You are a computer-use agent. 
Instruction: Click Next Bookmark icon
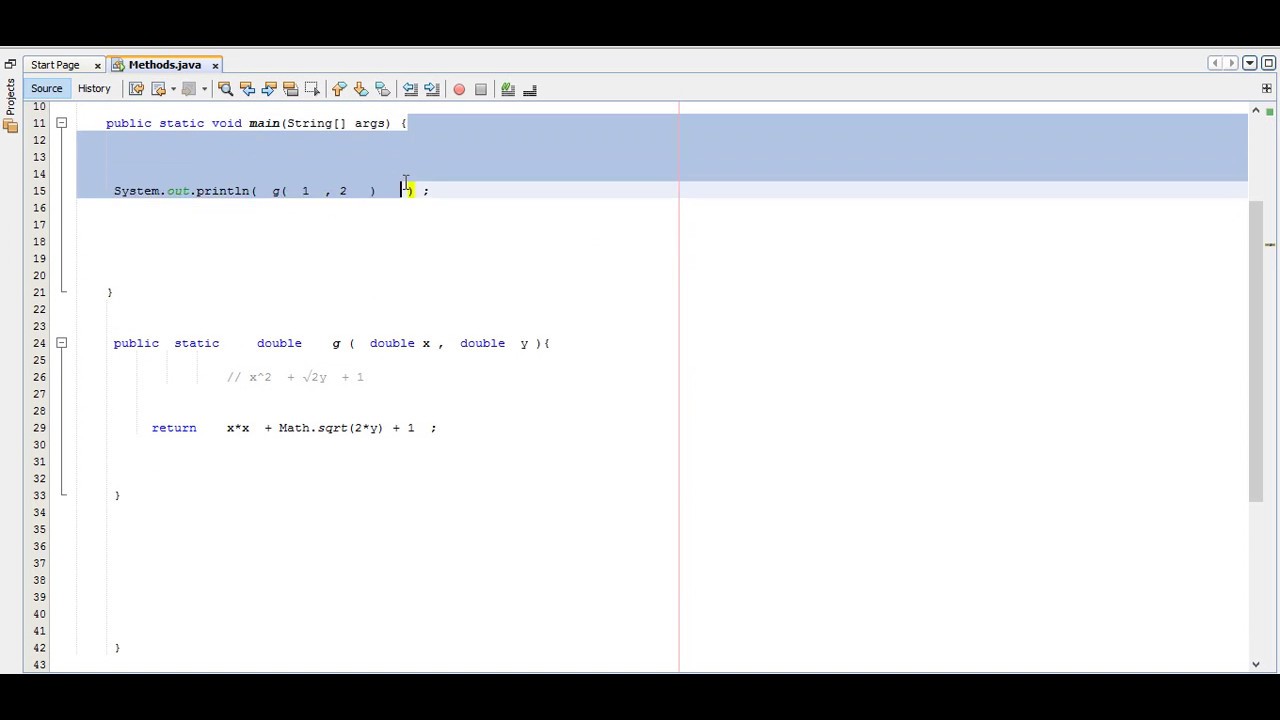coord(361,89)
